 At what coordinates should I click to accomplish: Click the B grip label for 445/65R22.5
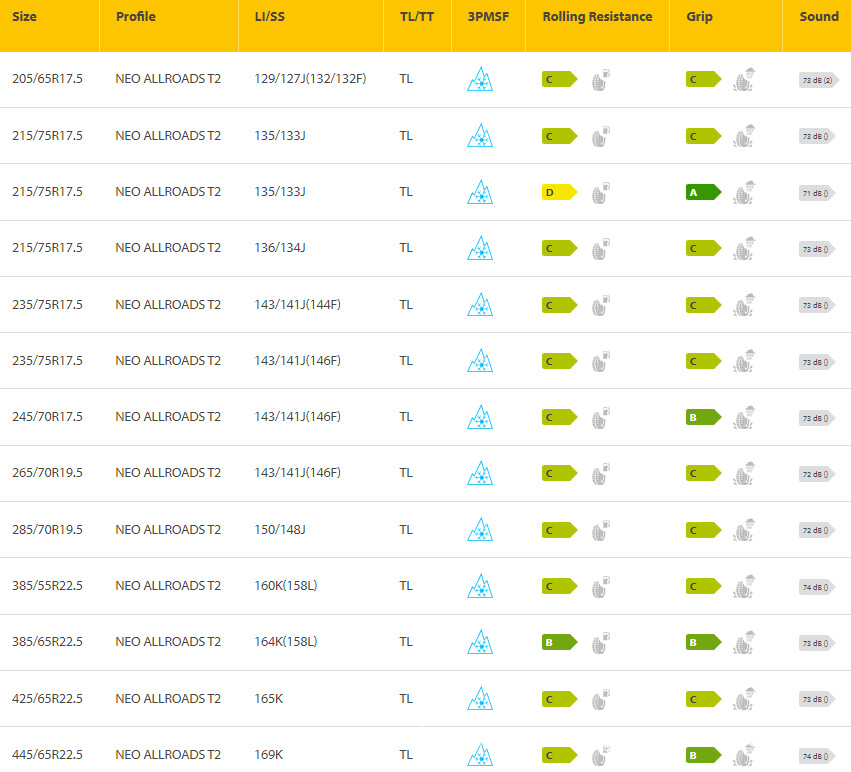[x=703, y=755]
